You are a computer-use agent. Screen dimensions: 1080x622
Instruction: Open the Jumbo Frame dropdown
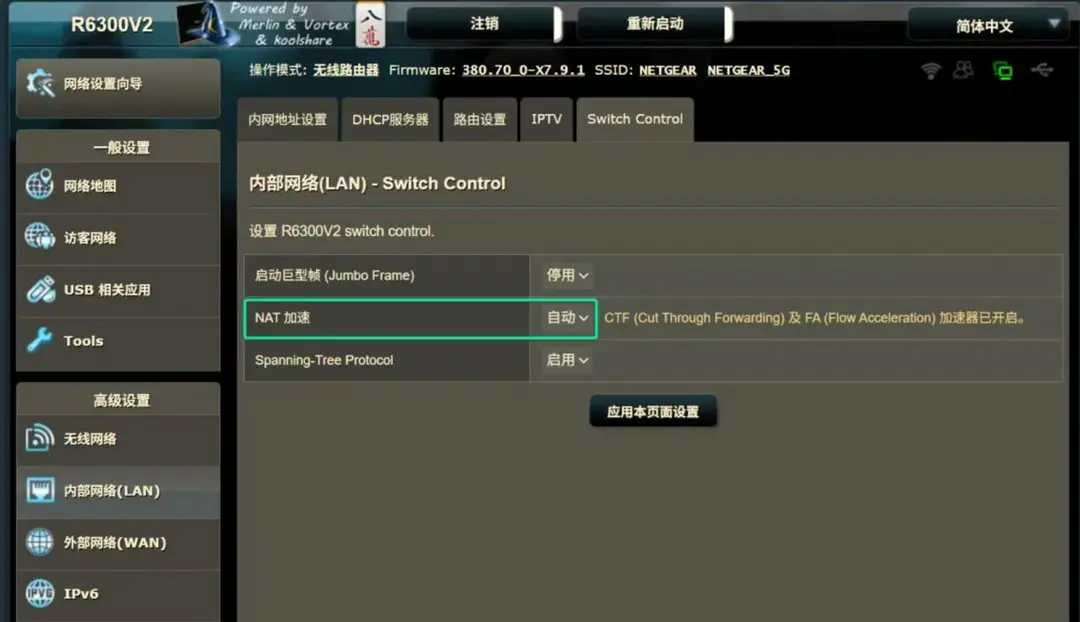(x=567, y=276)
